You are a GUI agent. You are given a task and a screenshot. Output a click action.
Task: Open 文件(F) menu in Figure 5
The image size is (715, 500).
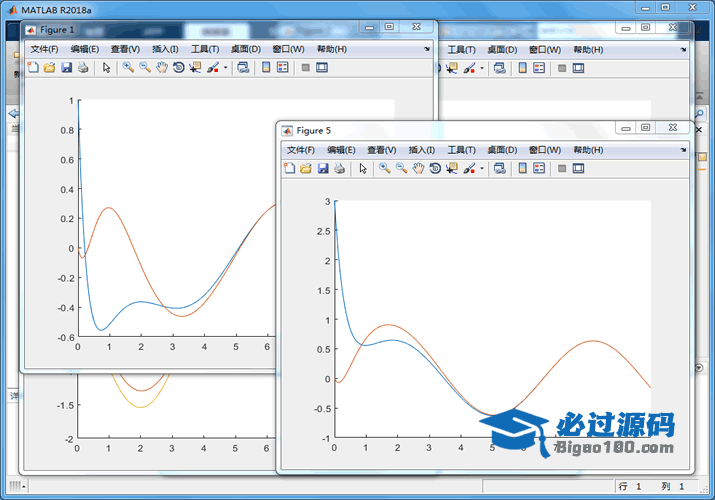click(301, 150)
